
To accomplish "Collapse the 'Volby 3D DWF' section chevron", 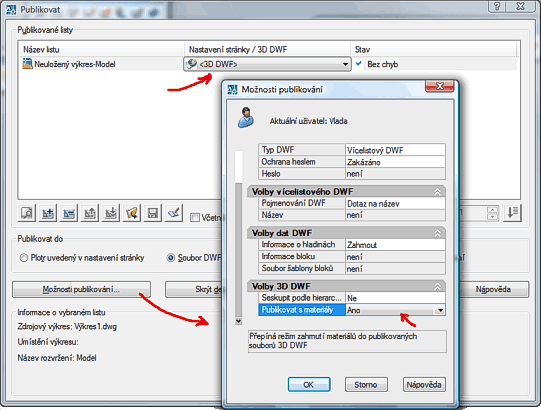I will [437, 286].
